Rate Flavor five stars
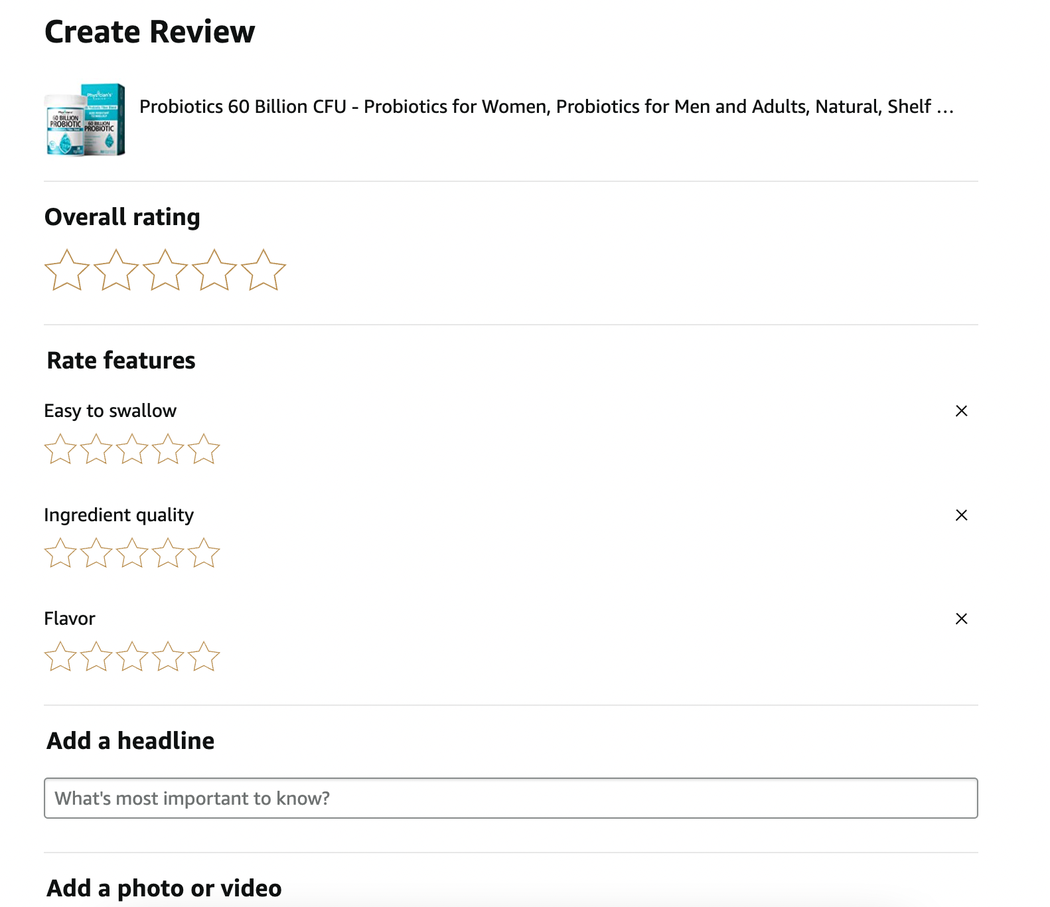Screen dimensions: 1050x907 coord(204,657)
